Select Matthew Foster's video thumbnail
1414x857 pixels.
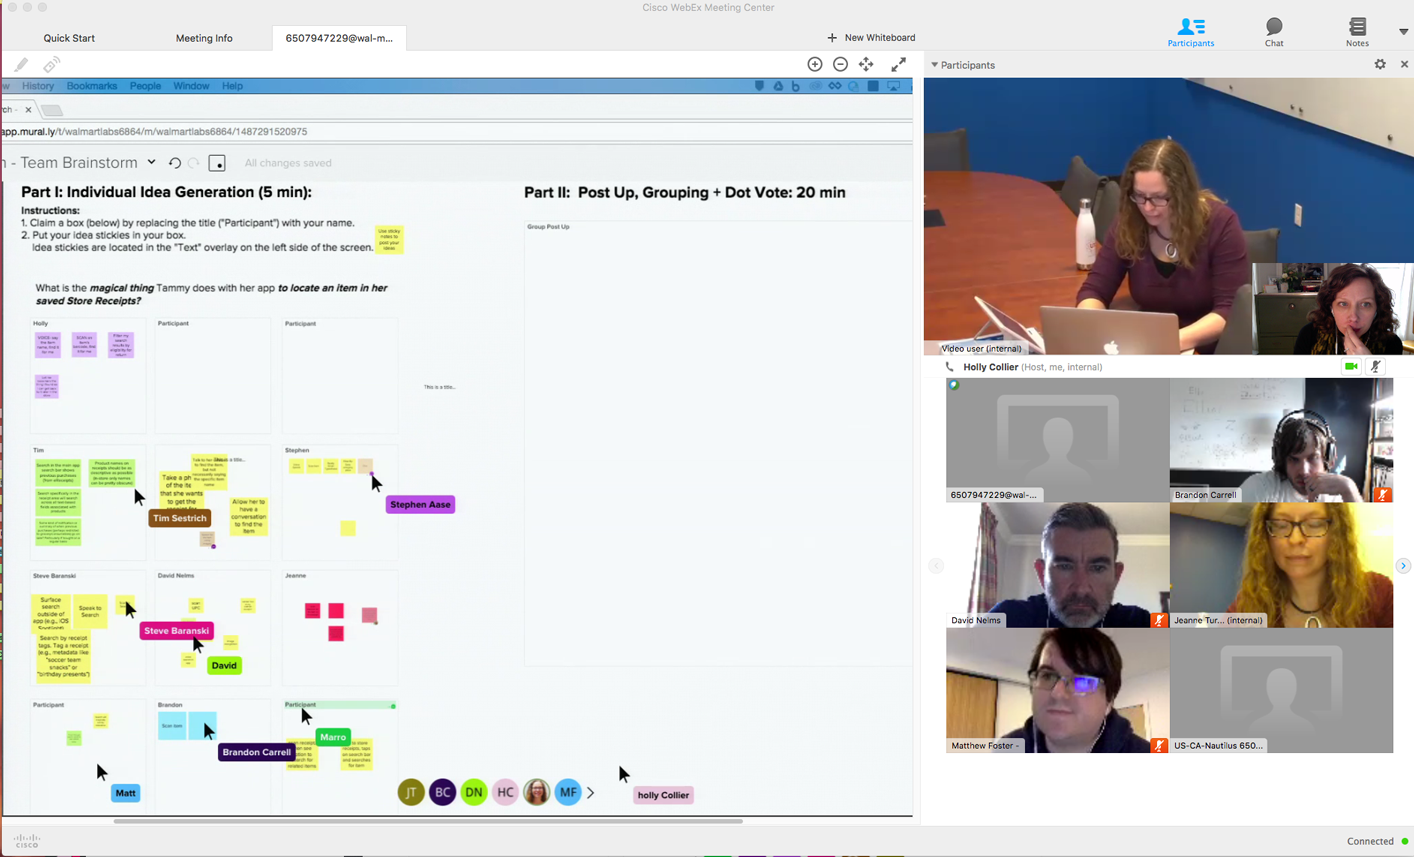pyautogui.click(x=1057, y=690)
